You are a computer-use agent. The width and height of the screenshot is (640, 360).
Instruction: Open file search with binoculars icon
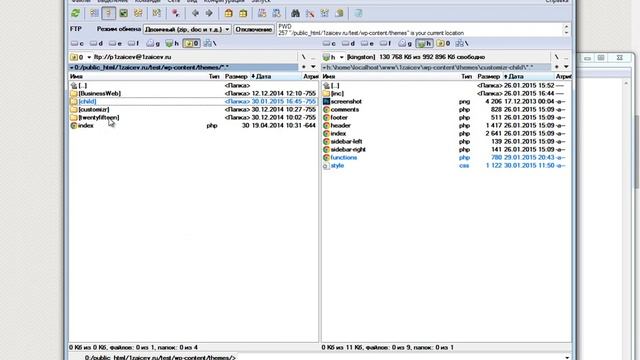coord(295,13)
